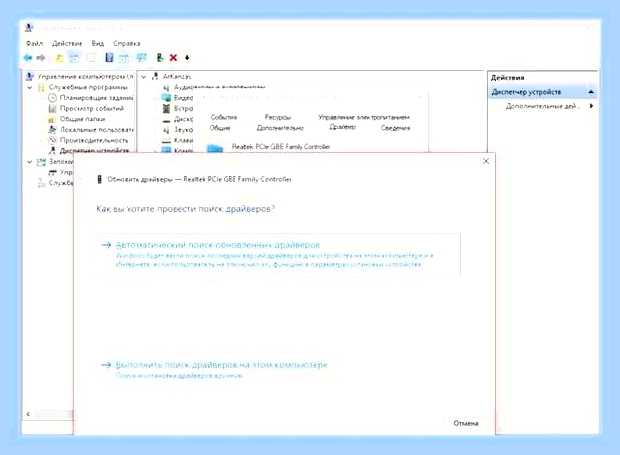The height and width of the screenshot is (455, 620).
Task: Click the Task Scheduler clock icon
Action: (x=52, y=97)
